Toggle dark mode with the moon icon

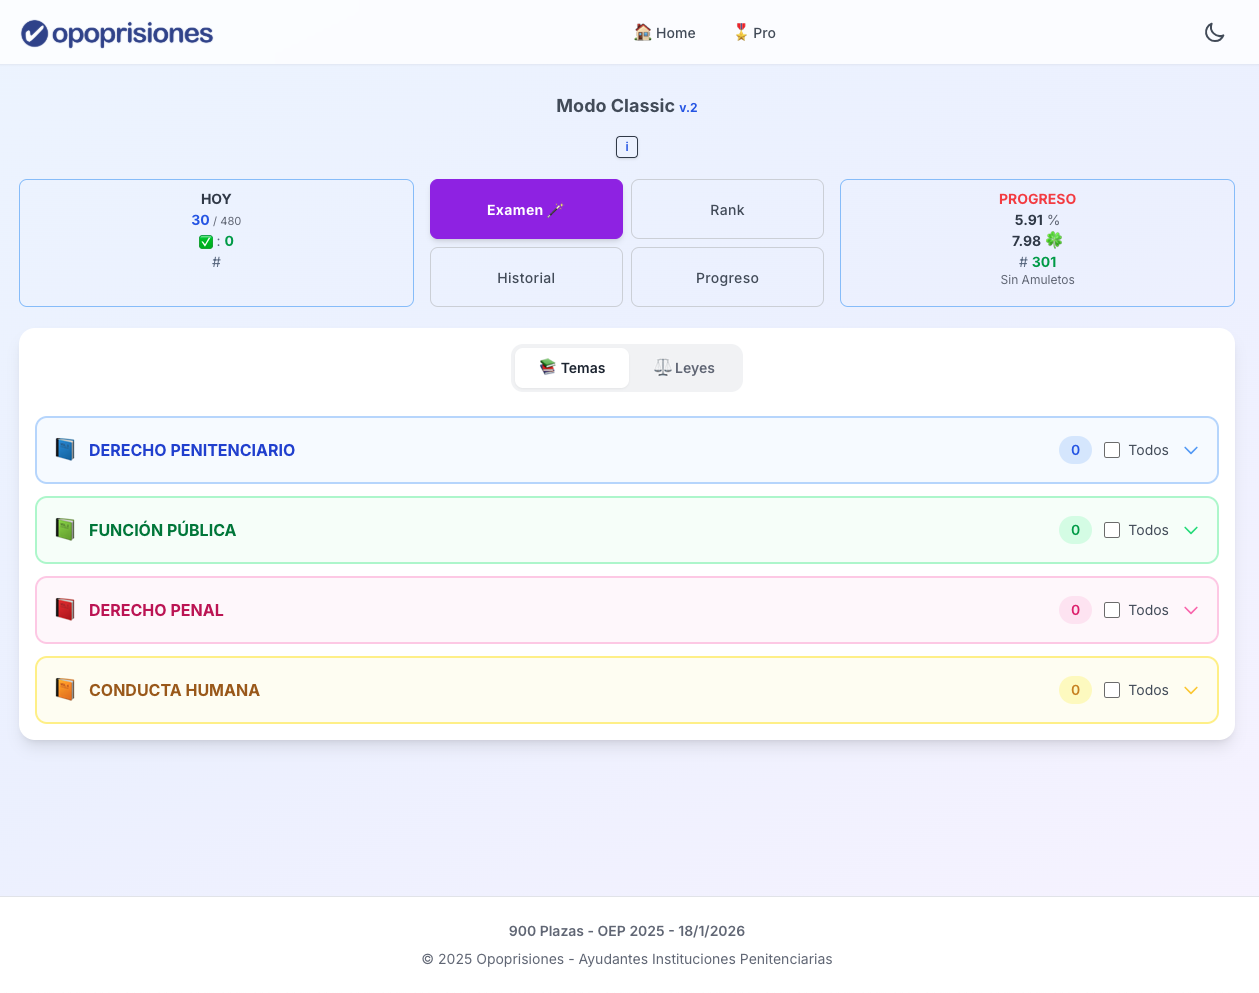(1214, 33)
